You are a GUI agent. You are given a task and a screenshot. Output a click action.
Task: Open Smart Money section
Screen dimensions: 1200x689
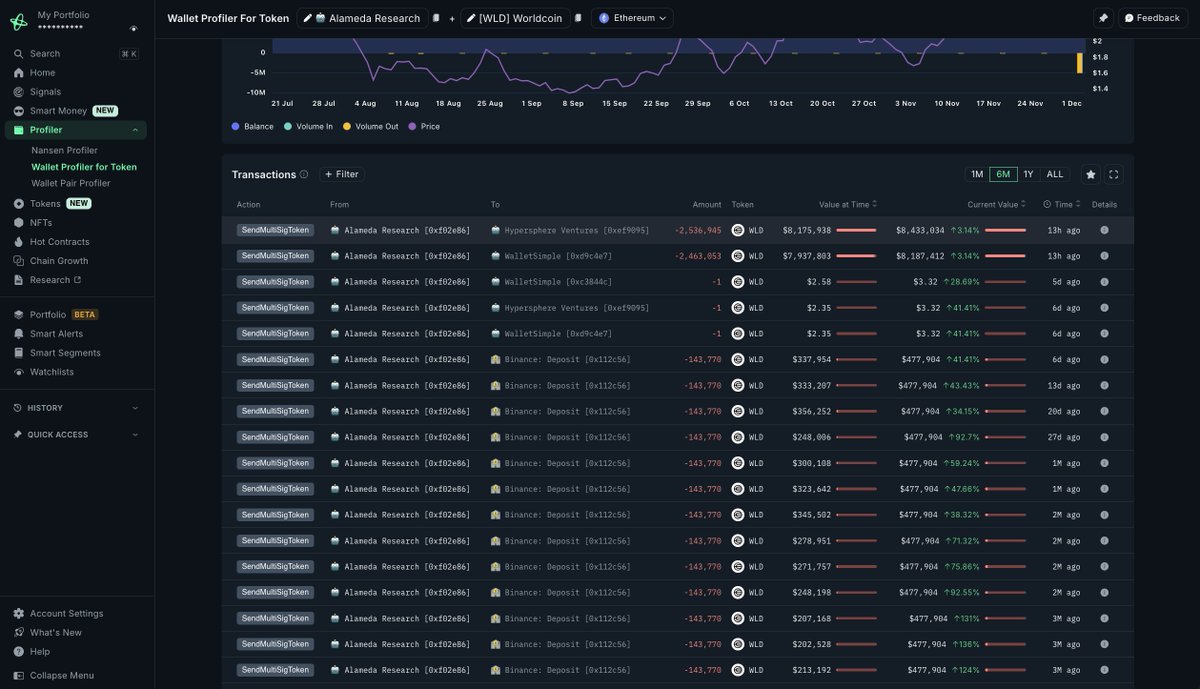point(58,111)
